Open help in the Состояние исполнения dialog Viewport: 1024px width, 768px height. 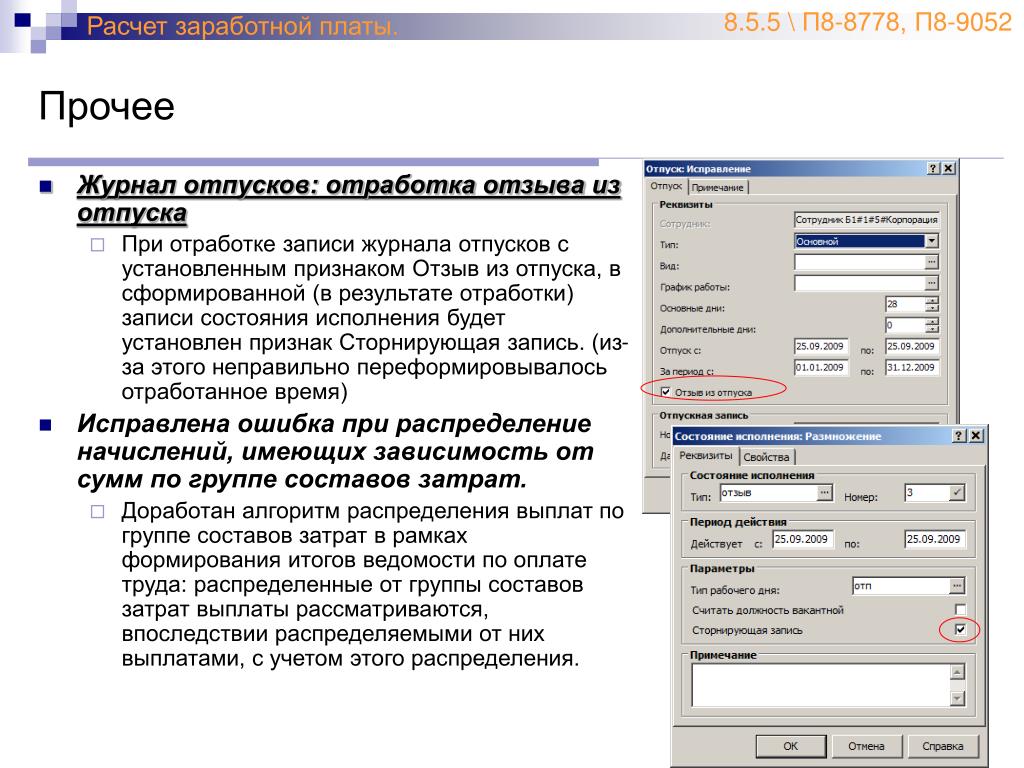click(959, 436)
